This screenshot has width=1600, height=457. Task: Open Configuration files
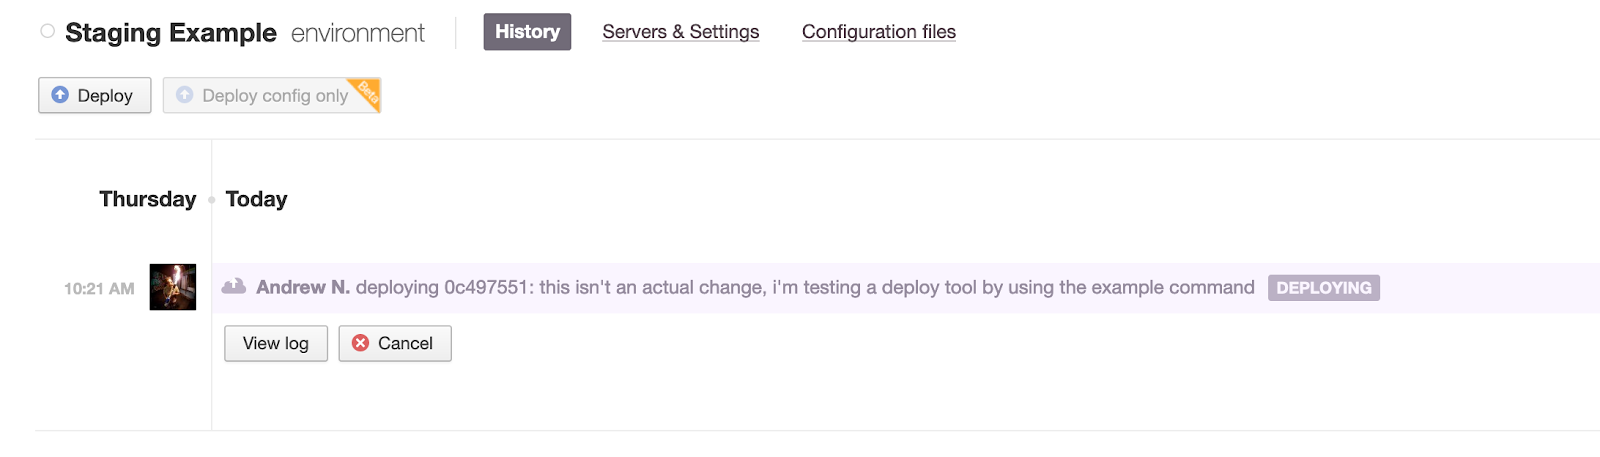[878, 32]
